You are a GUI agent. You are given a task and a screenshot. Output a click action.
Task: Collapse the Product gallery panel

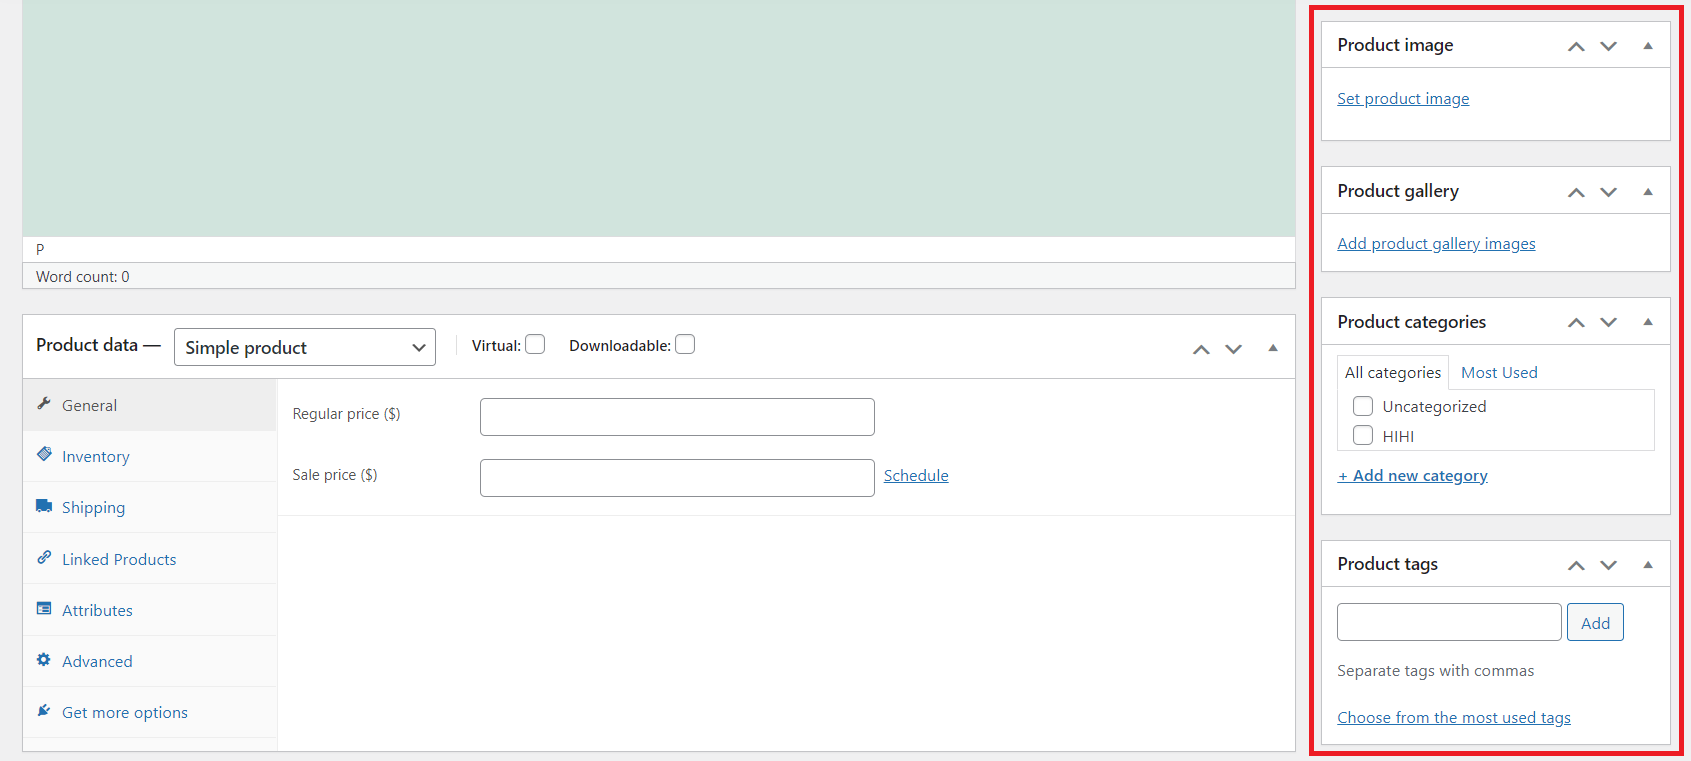coord(1648,192)
